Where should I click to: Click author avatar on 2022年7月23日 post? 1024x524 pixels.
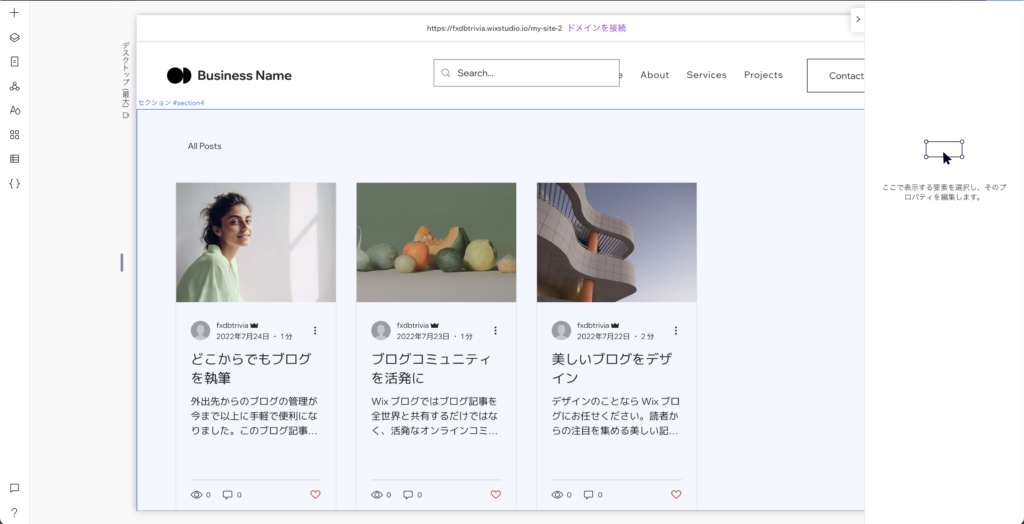tap(381, 331)
